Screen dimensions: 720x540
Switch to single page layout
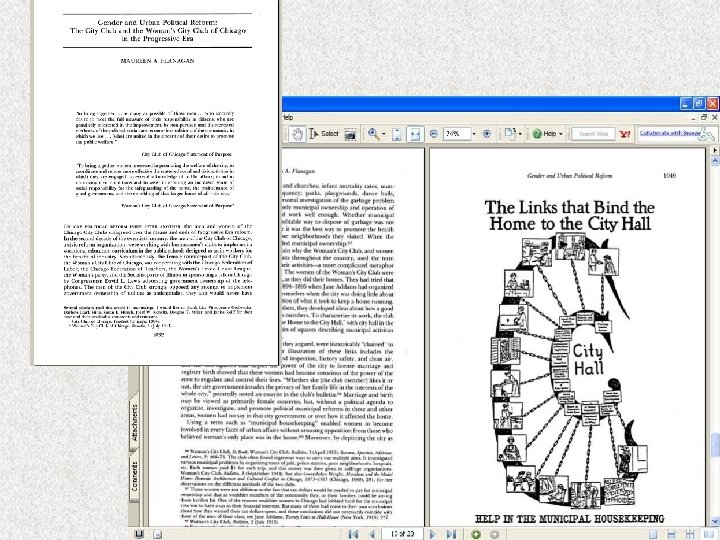[x=652, y=534]
